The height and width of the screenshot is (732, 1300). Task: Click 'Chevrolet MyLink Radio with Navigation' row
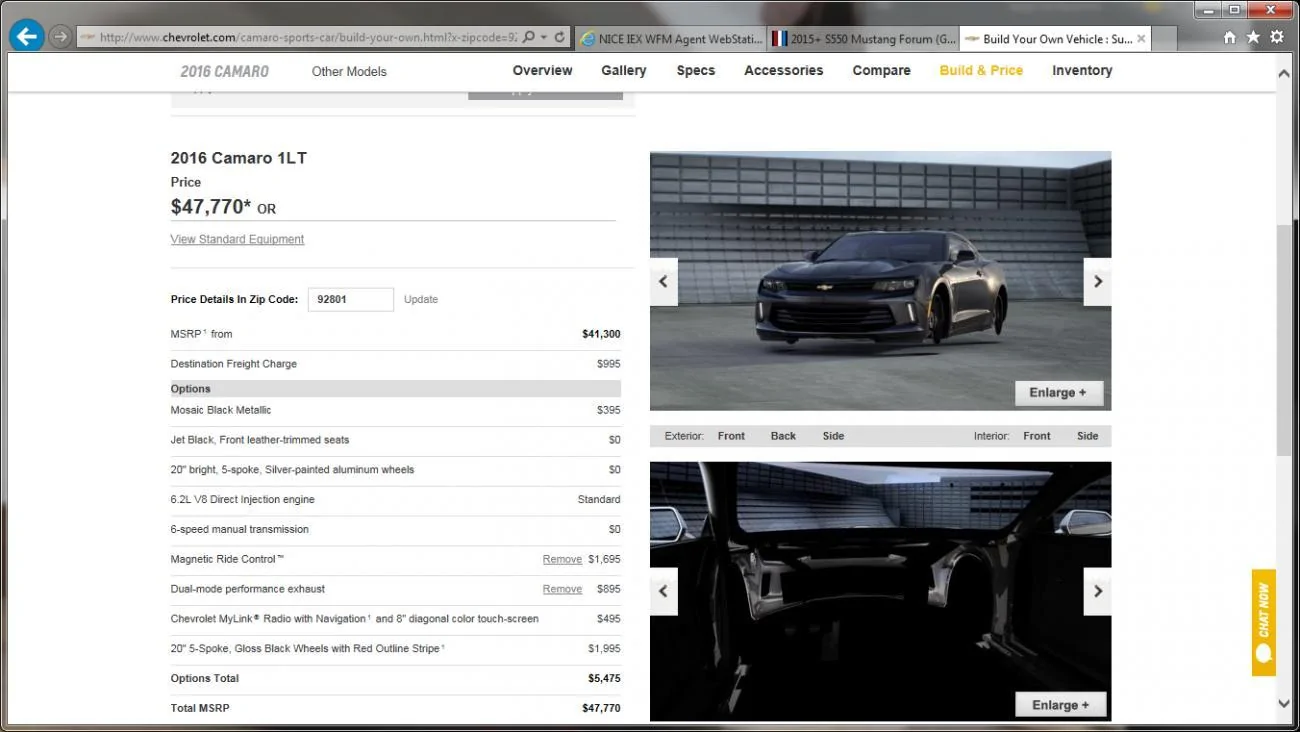click(x=395, y=619)
